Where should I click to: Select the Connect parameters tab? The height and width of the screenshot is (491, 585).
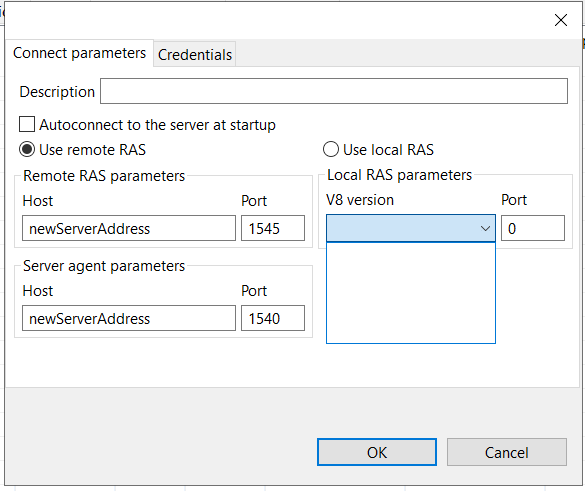pos(79,53)
